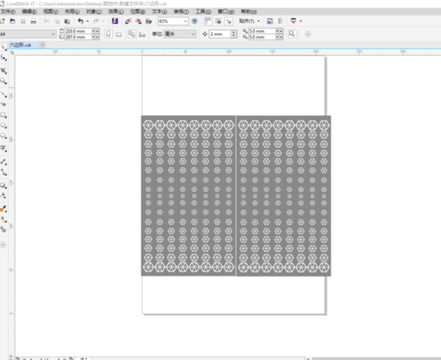Toggle the show rulers button
This screenshot has height=360, width=441.
208,21
